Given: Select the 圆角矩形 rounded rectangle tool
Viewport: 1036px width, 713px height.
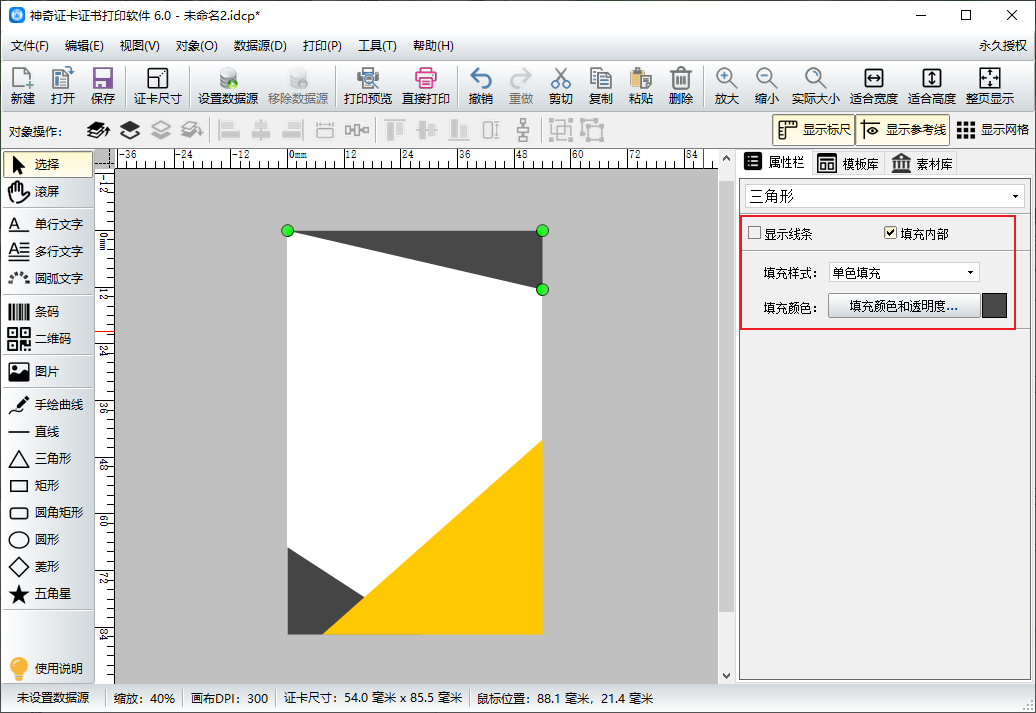Looking at the screenshot, I should (x=48, y=513).
